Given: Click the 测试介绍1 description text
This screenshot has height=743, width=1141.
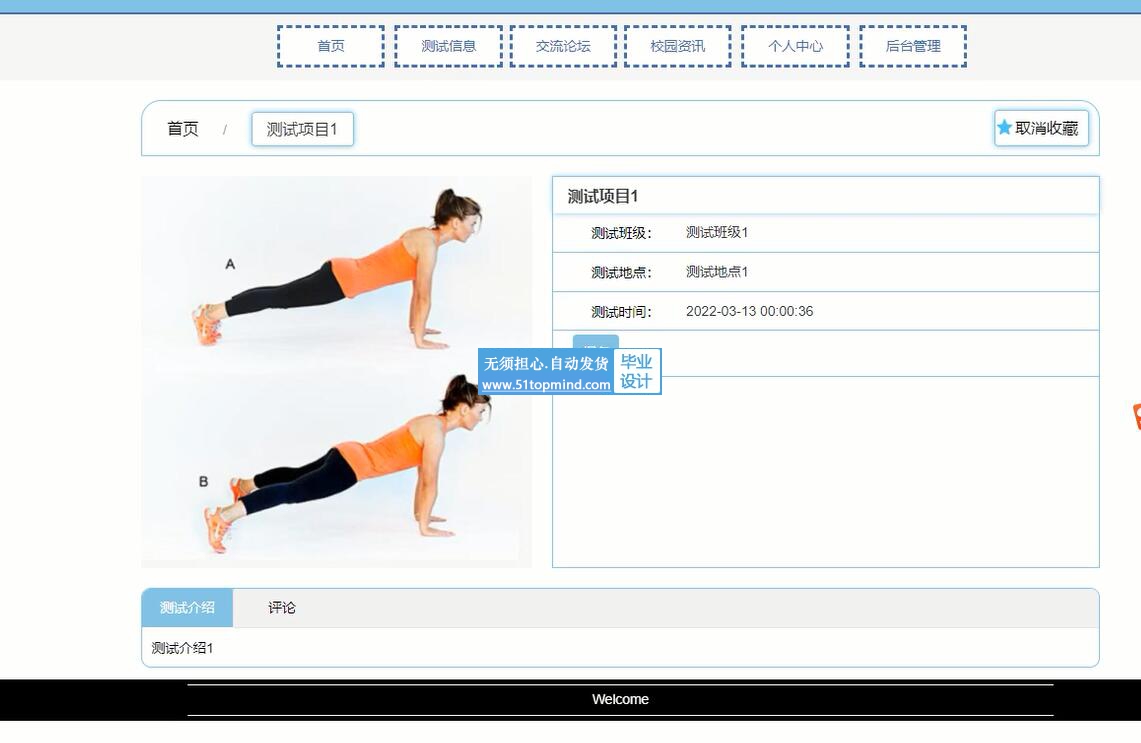Looking at the screenshot, I should [x=182, y=648].
